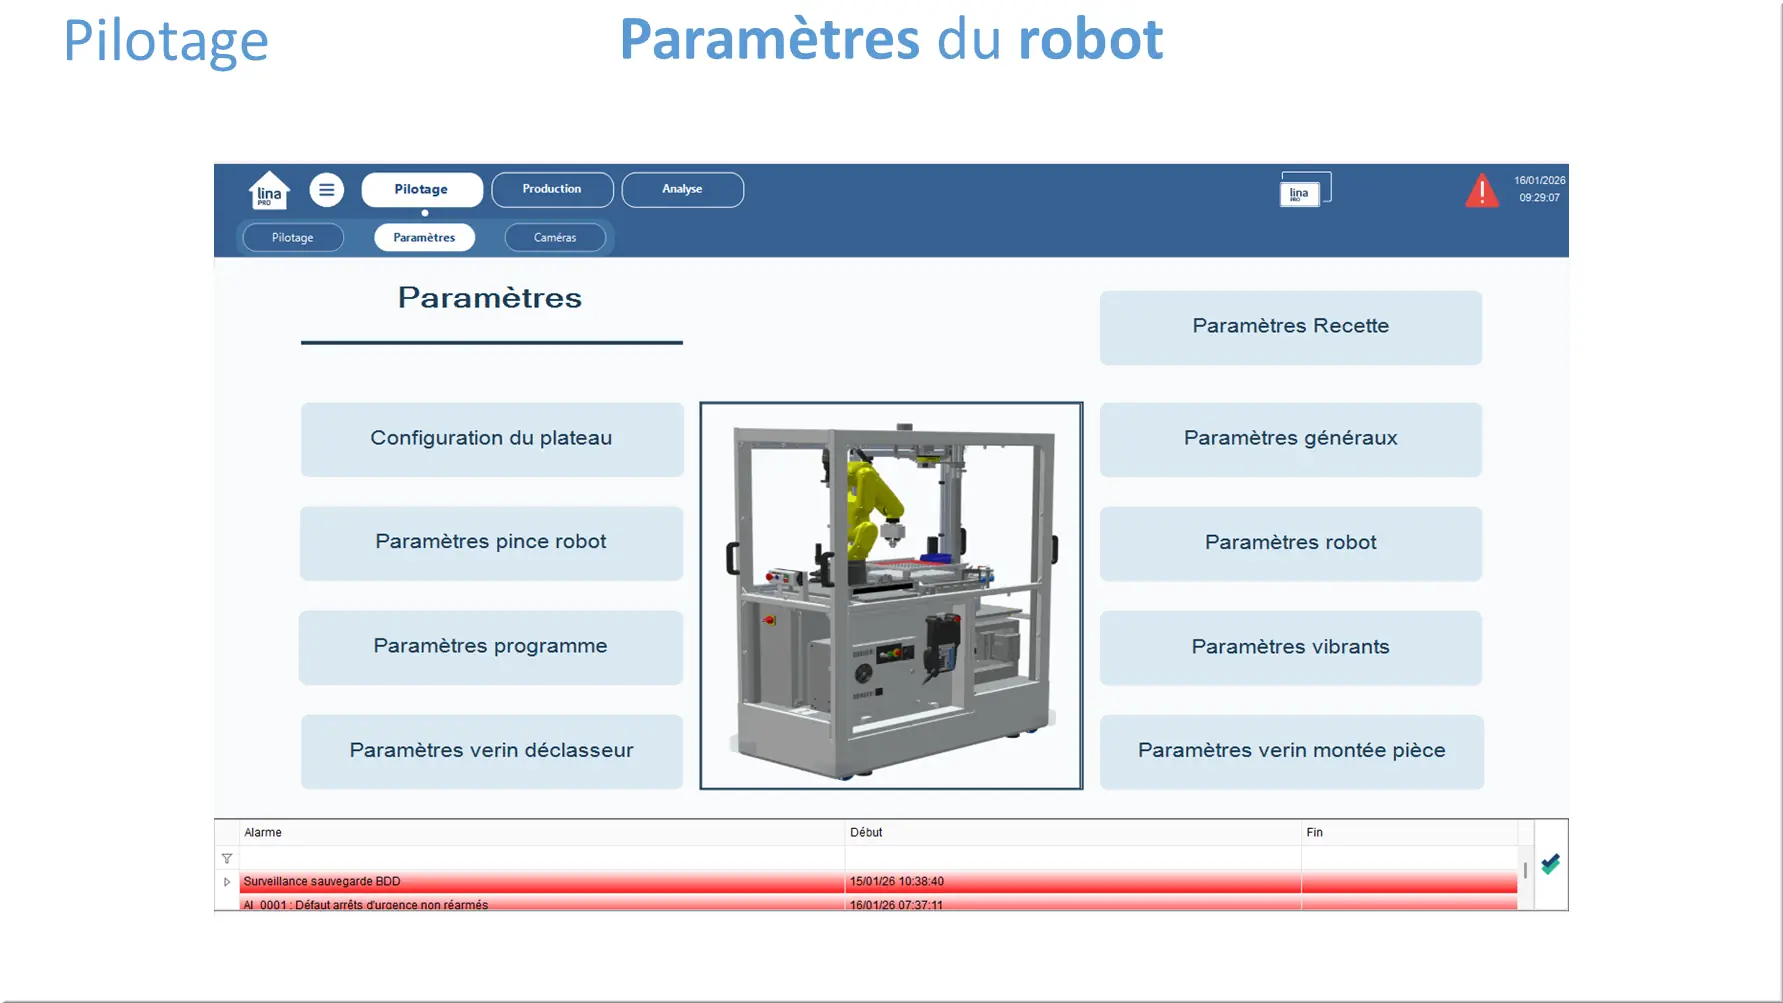Click the lina PRO home icon
This screenshot has height=1003, width=1783.
[269, 190]
